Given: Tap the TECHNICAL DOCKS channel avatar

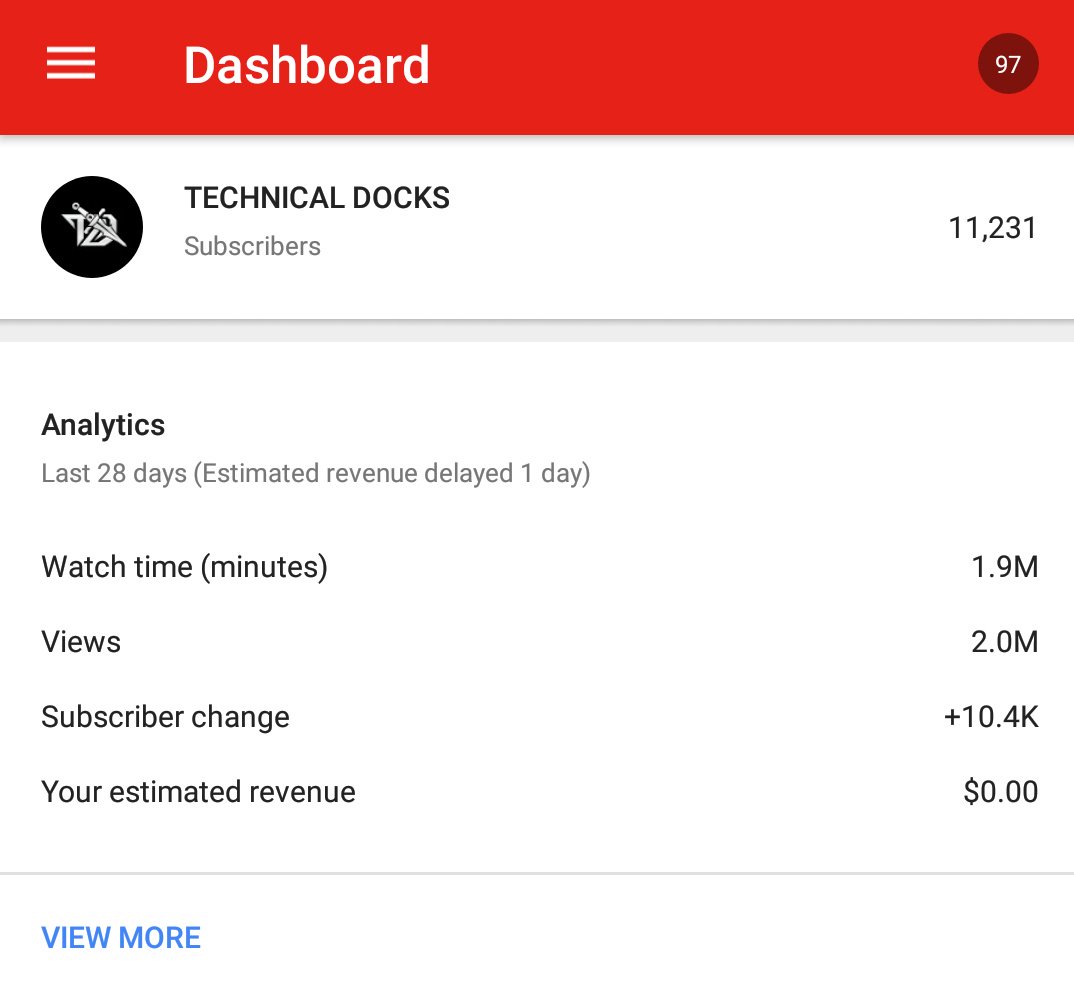Looking at the screenshot, I should pyautogui.click(x=92, y=227).
